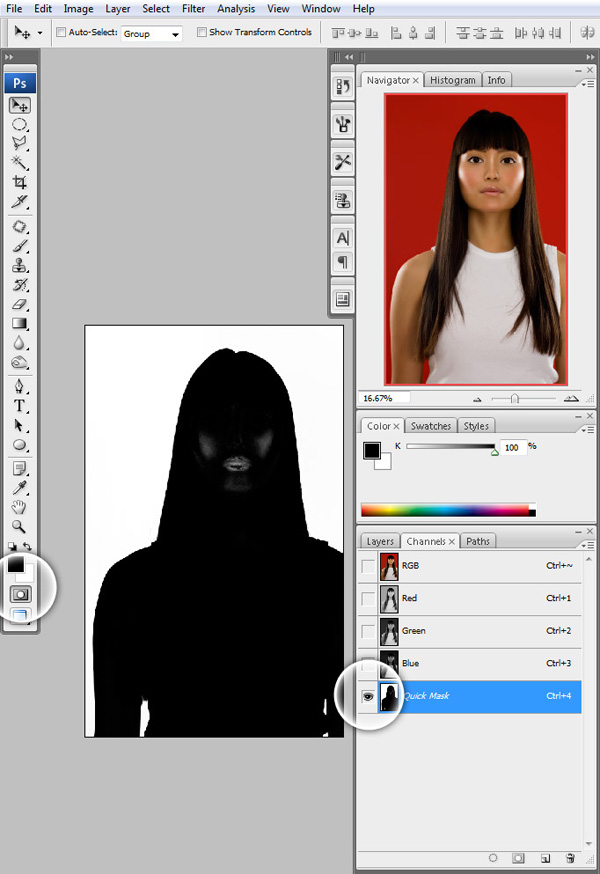Expand the toolbox with double arrows
This screenshot has height=874, width=600.
pyautogui.click(x=8, y=57)
